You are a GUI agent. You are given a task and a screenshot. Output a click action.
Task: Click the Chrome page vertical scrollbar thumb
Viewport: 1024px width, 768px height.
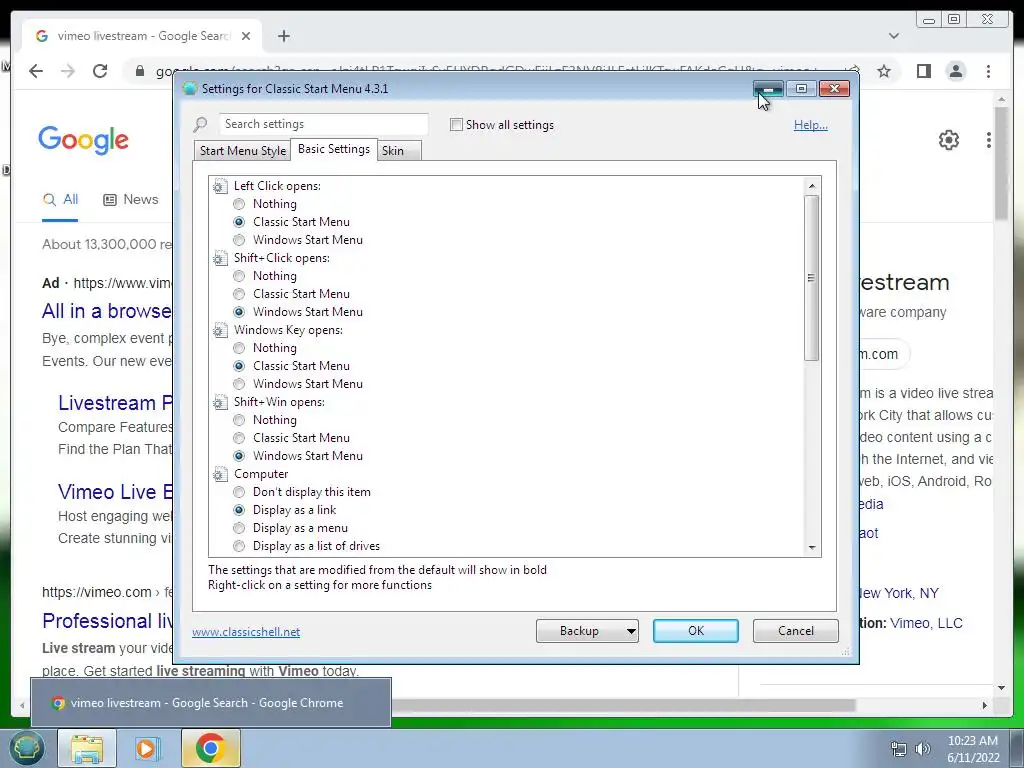[x=1002, y=163]
